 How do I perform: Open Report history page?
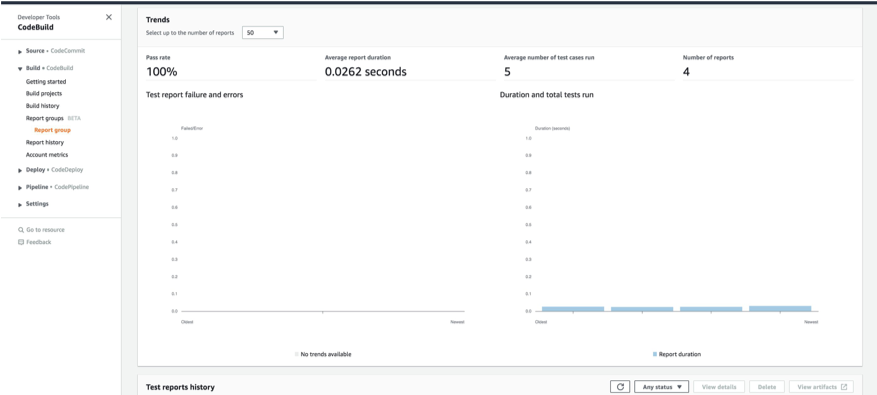pos(45,142)
